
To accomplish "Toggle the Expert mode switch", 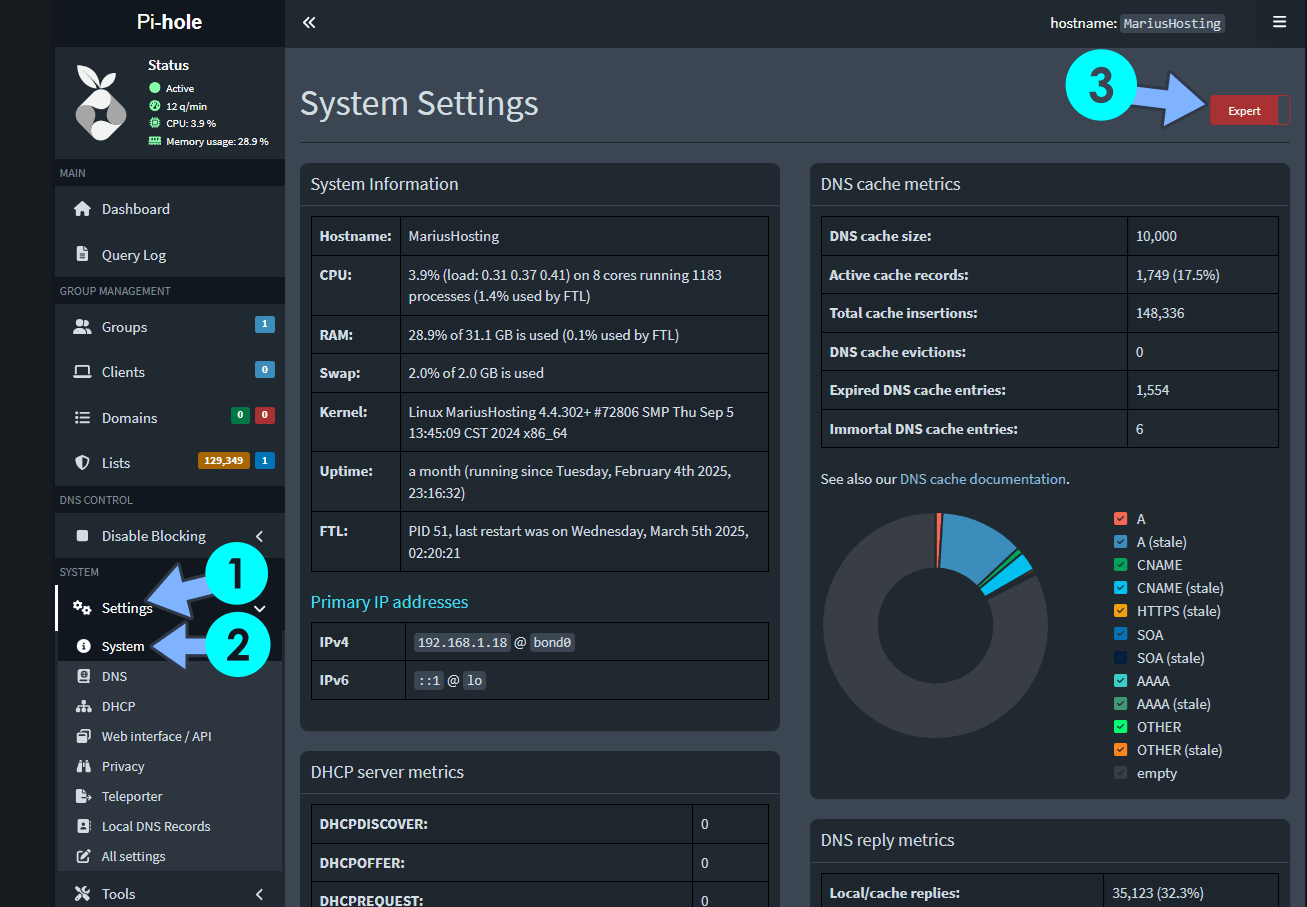I will point(1249,111).
